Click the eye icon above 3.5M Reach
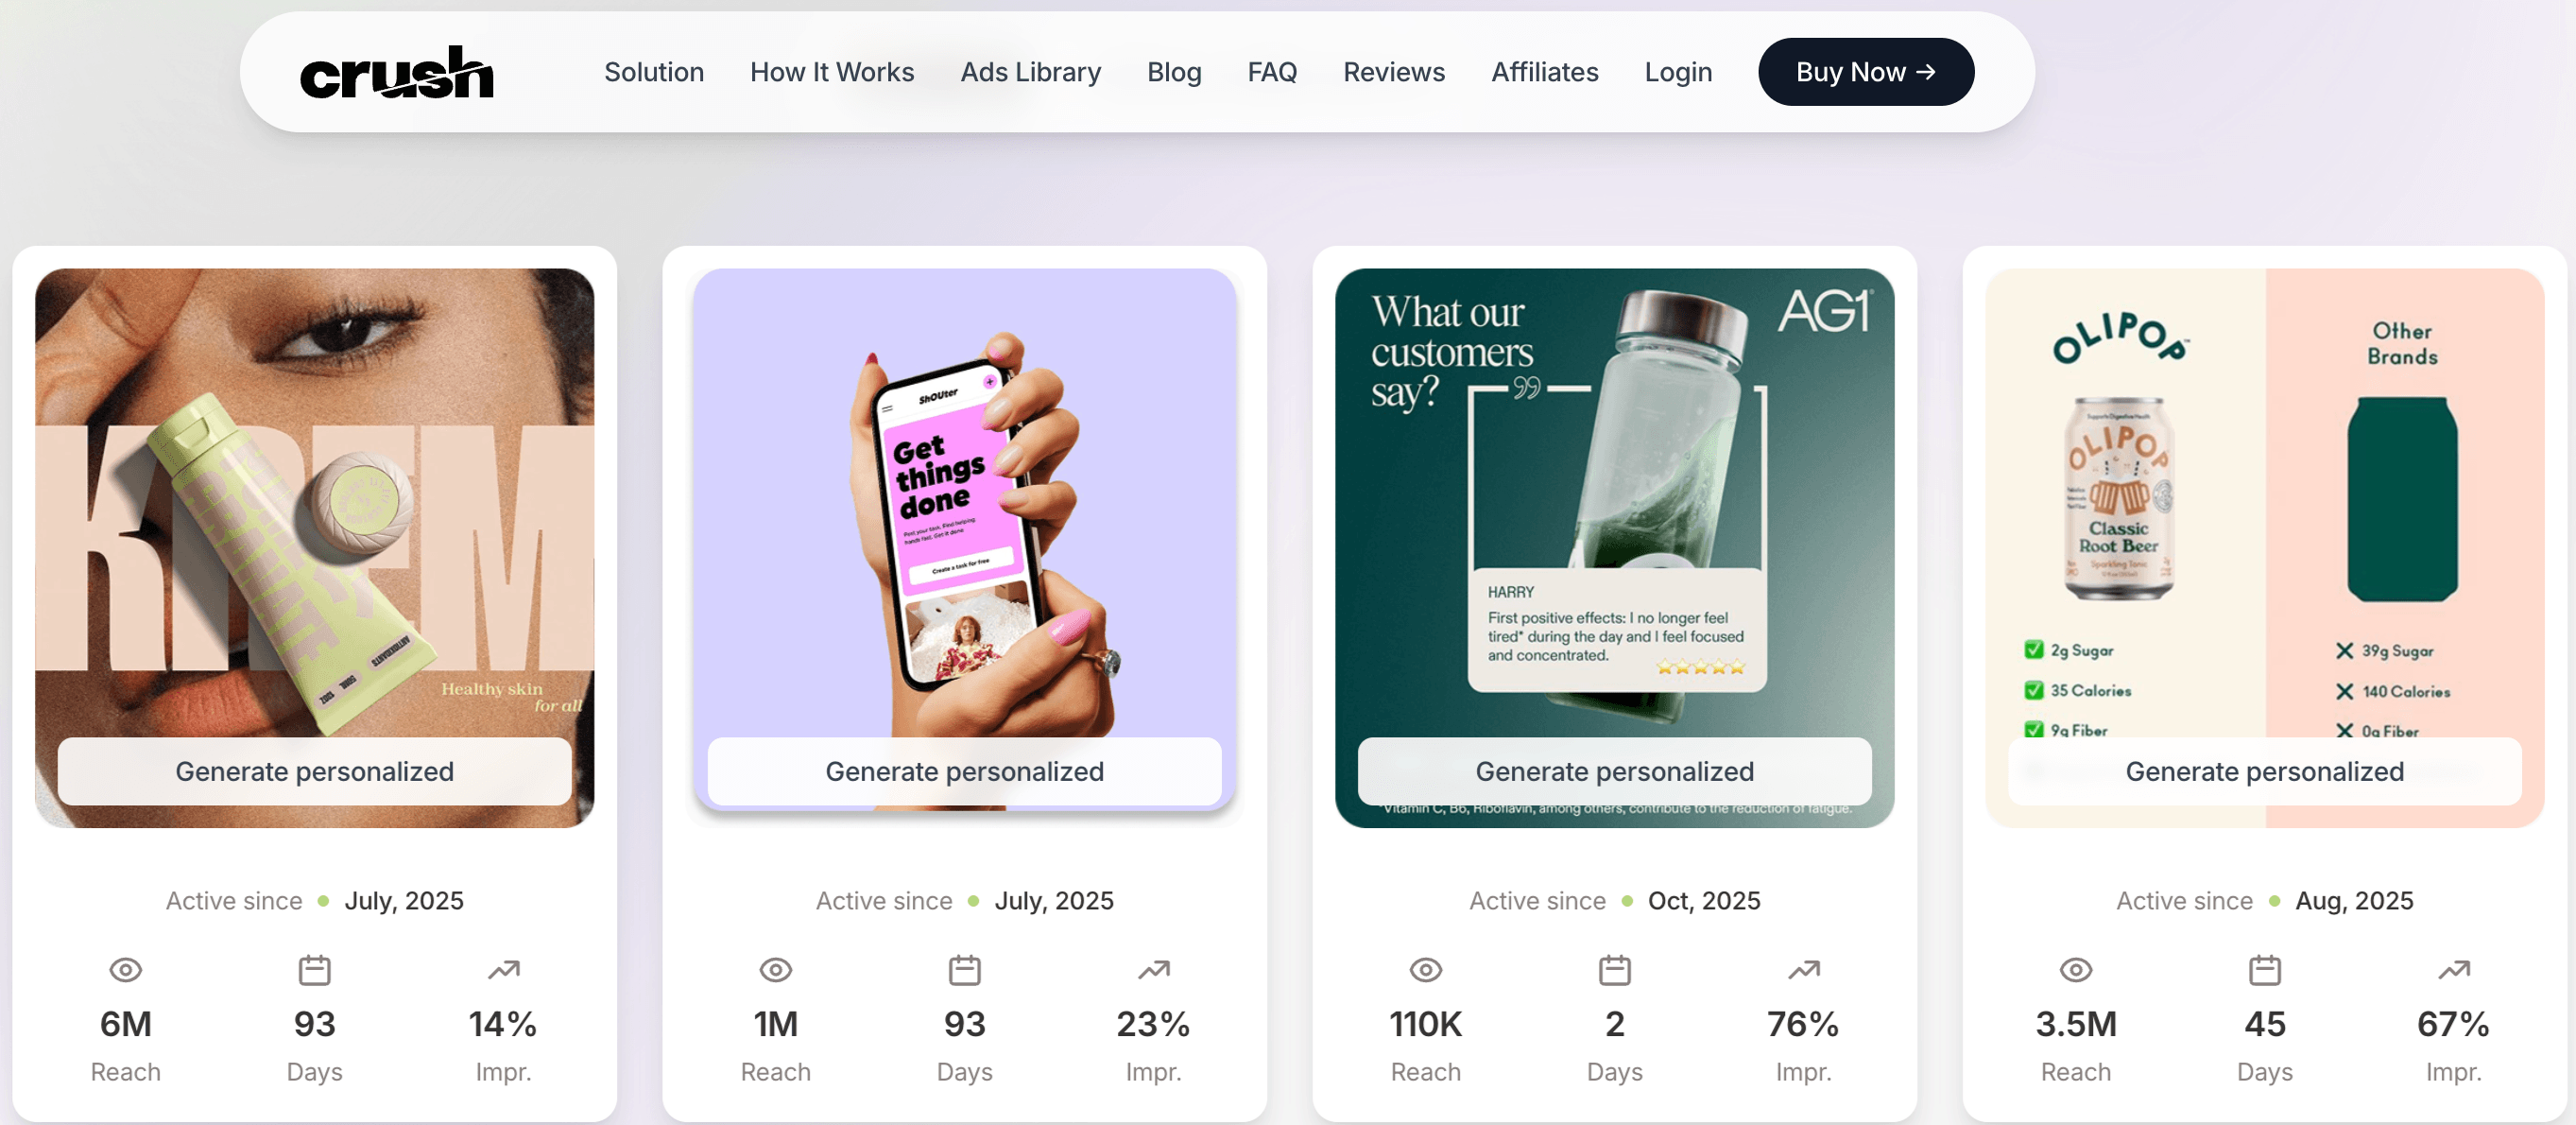Image resolution: width=2576 pixels, height=1125 pixels. 2076,969
